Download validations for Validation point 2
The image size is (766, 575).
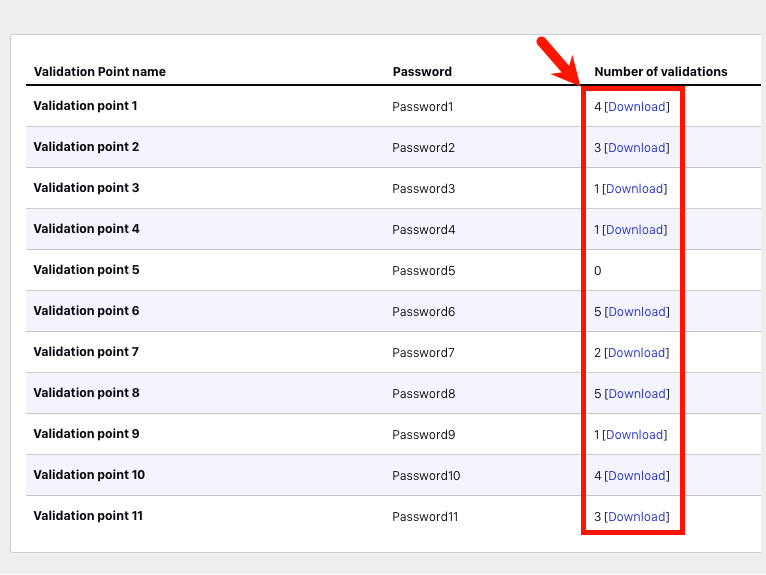click(637, 148)
